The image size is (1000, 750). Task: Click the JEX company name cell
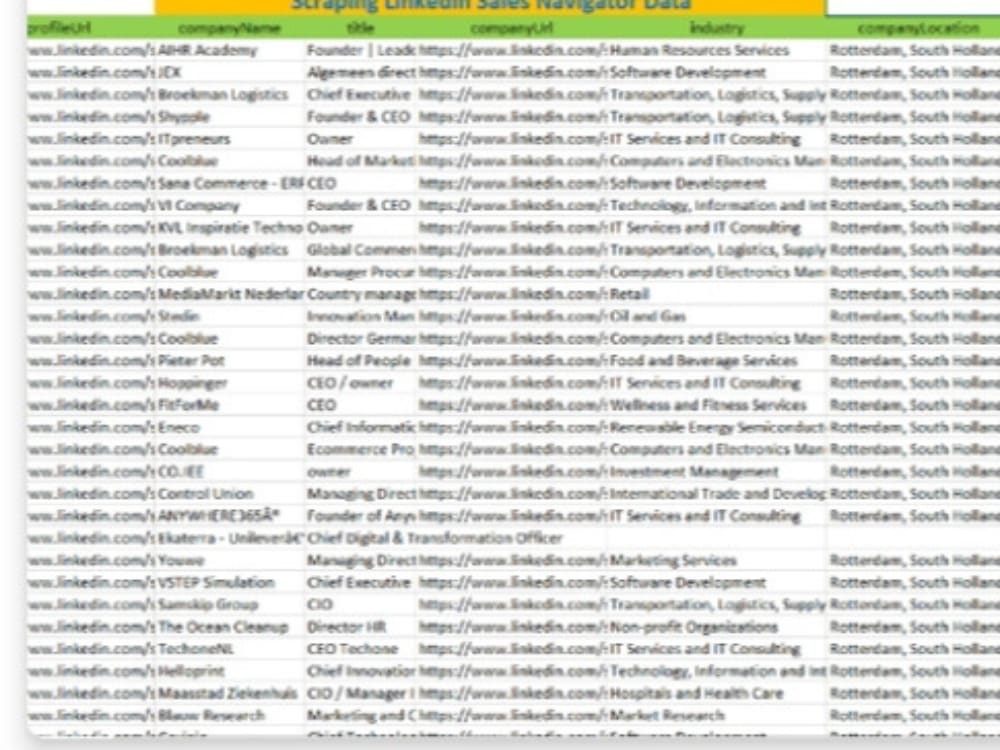click(x=230, y=73)
